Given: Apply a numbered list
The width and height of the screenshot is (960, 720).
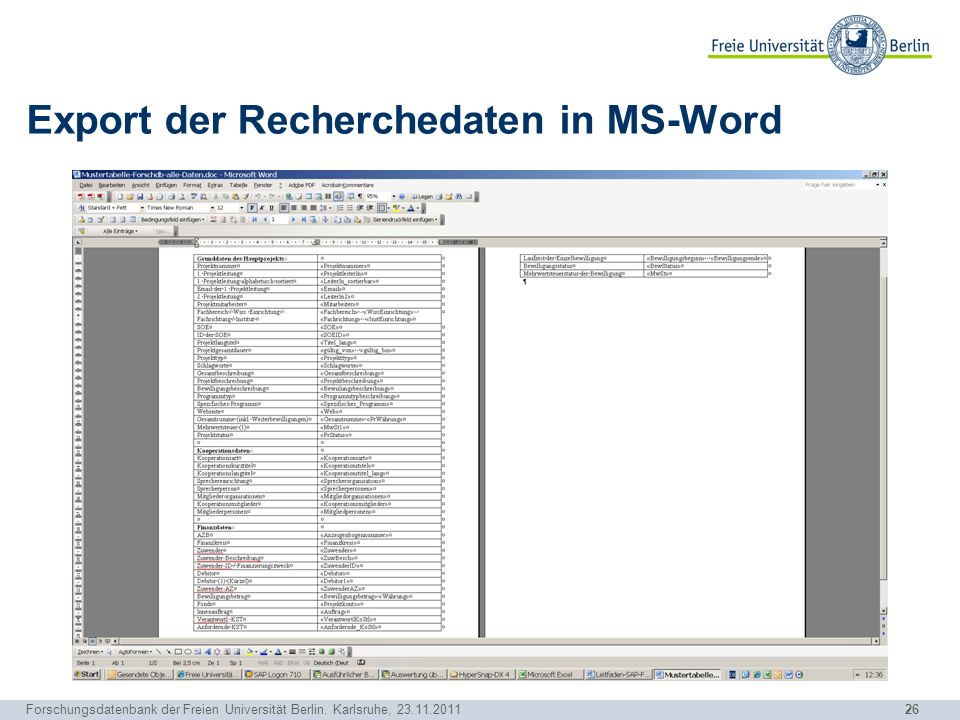Looking at the screenshot, I should coord(340,208).
